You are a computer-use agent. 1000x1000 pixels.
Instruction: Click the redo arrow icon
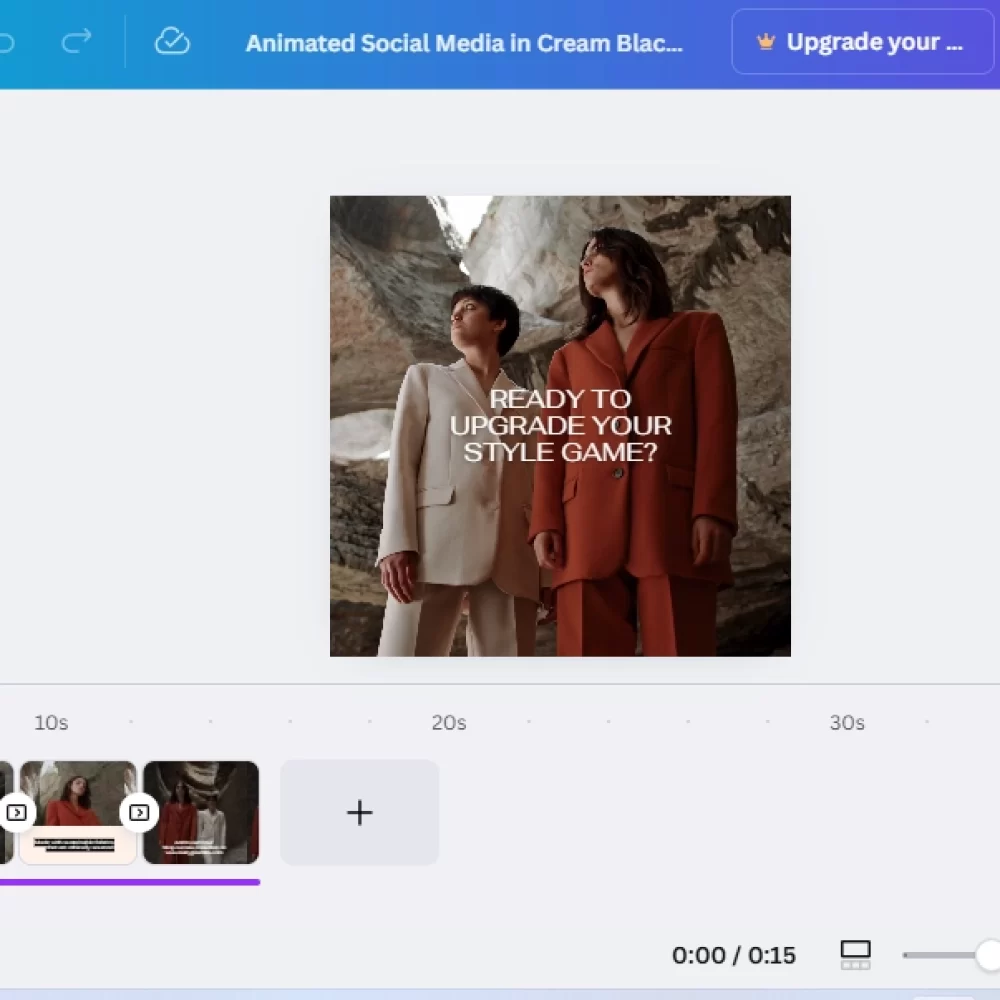76,41
